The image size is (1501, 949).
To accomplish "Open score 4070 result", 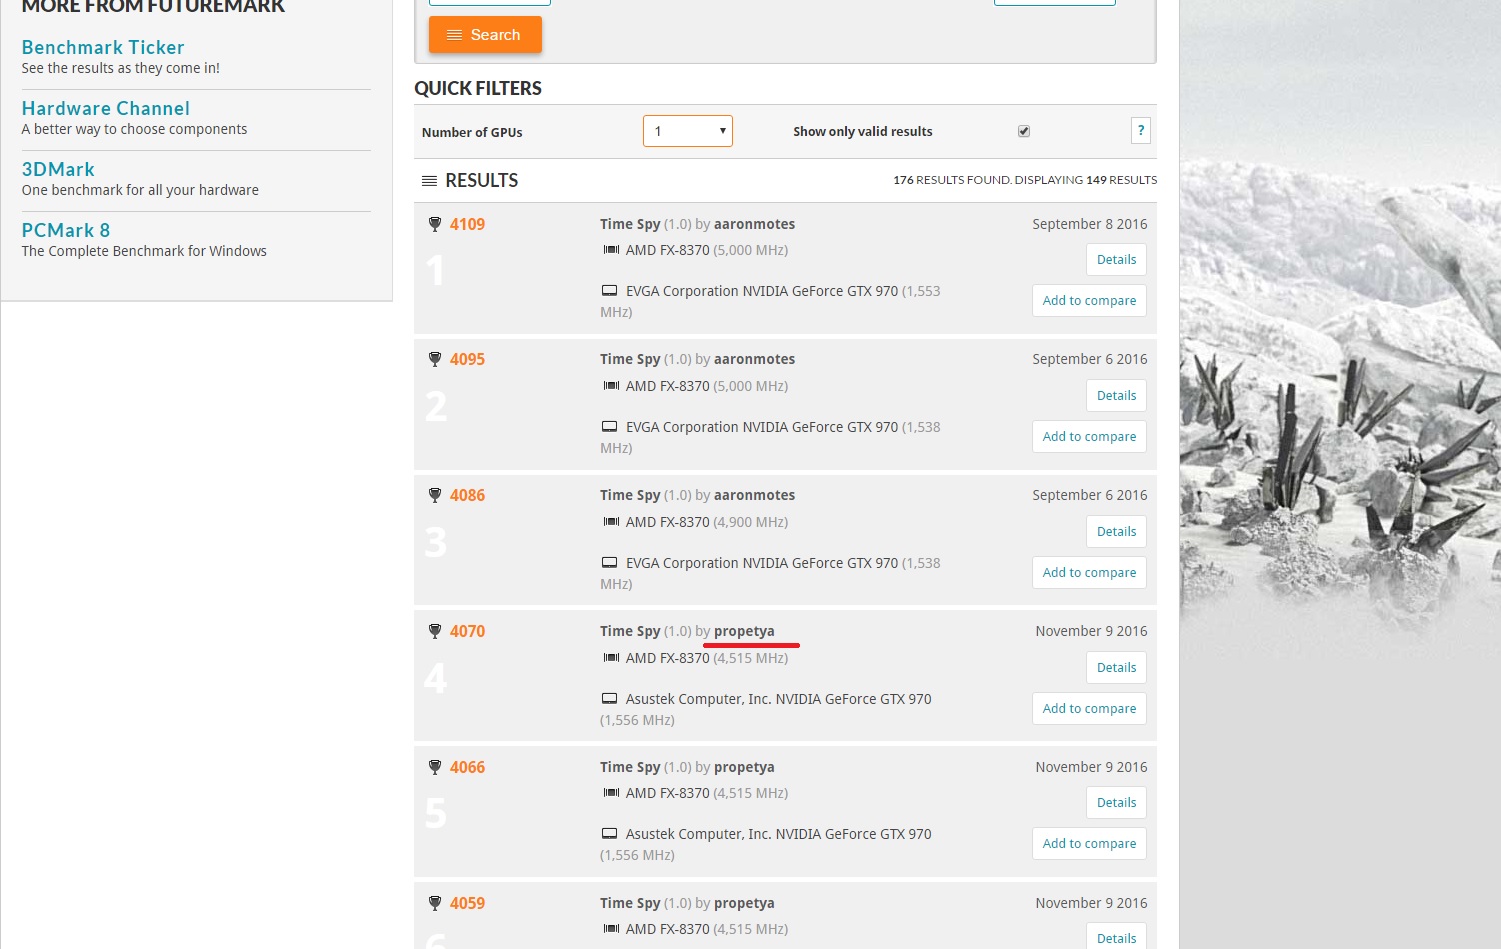I will click(467, 631).
